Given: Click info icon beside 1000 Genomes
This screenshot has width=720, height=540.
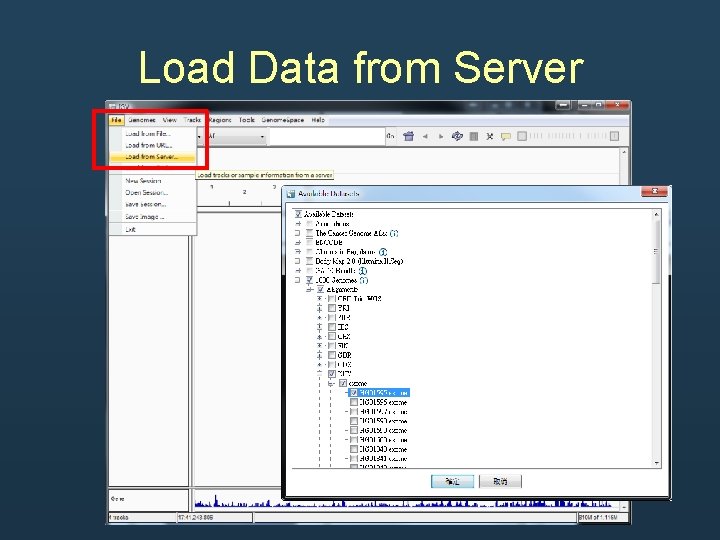Looking at the screenshot, I should click(364, 280).
